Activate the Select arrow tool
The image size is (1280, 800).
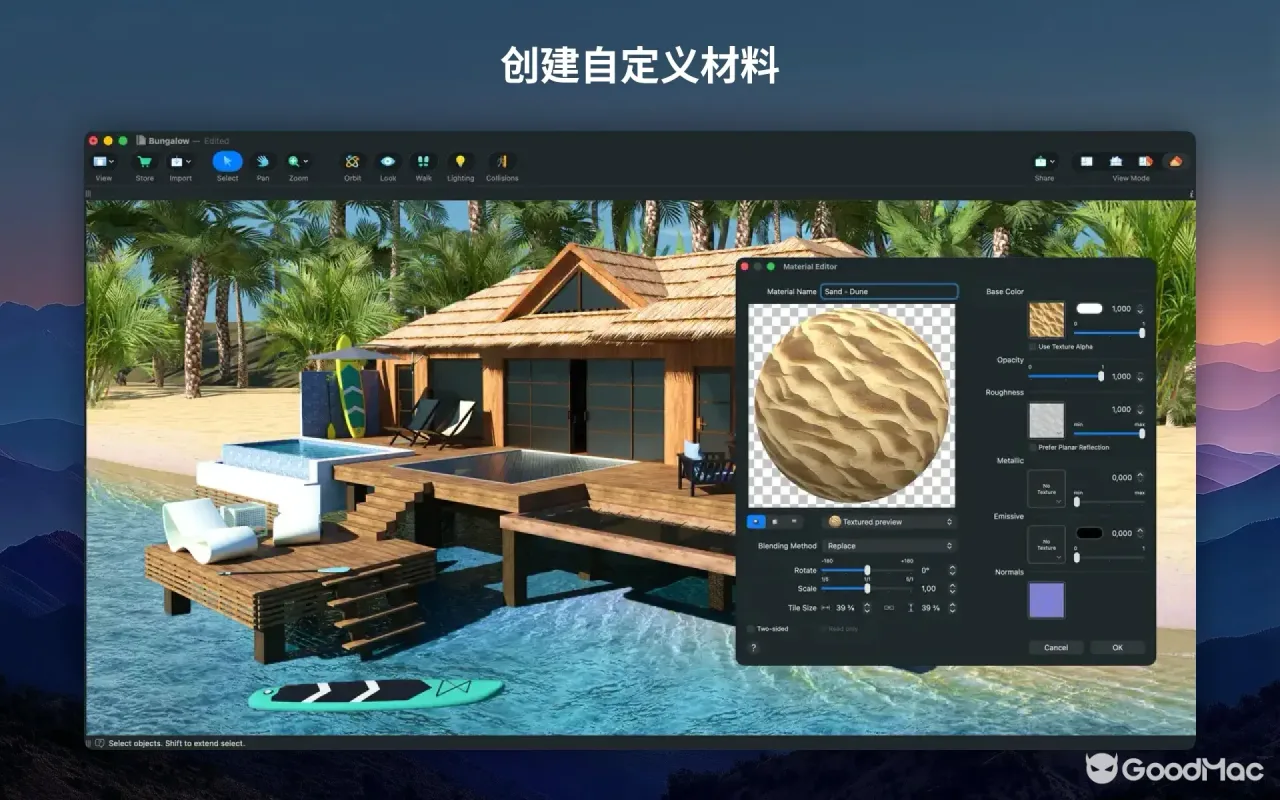point(227,162)
